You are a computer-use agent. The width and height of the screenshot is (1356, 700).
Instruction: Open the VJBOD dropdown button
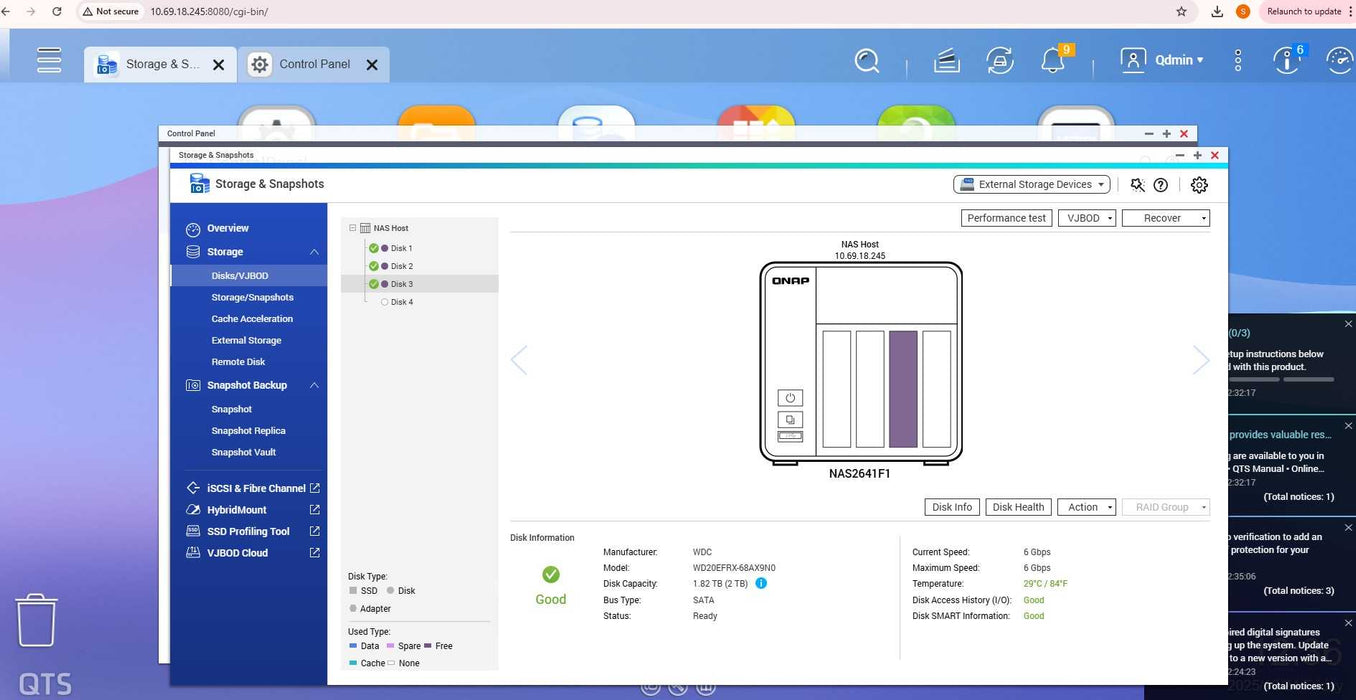[x=1087, y=218]
